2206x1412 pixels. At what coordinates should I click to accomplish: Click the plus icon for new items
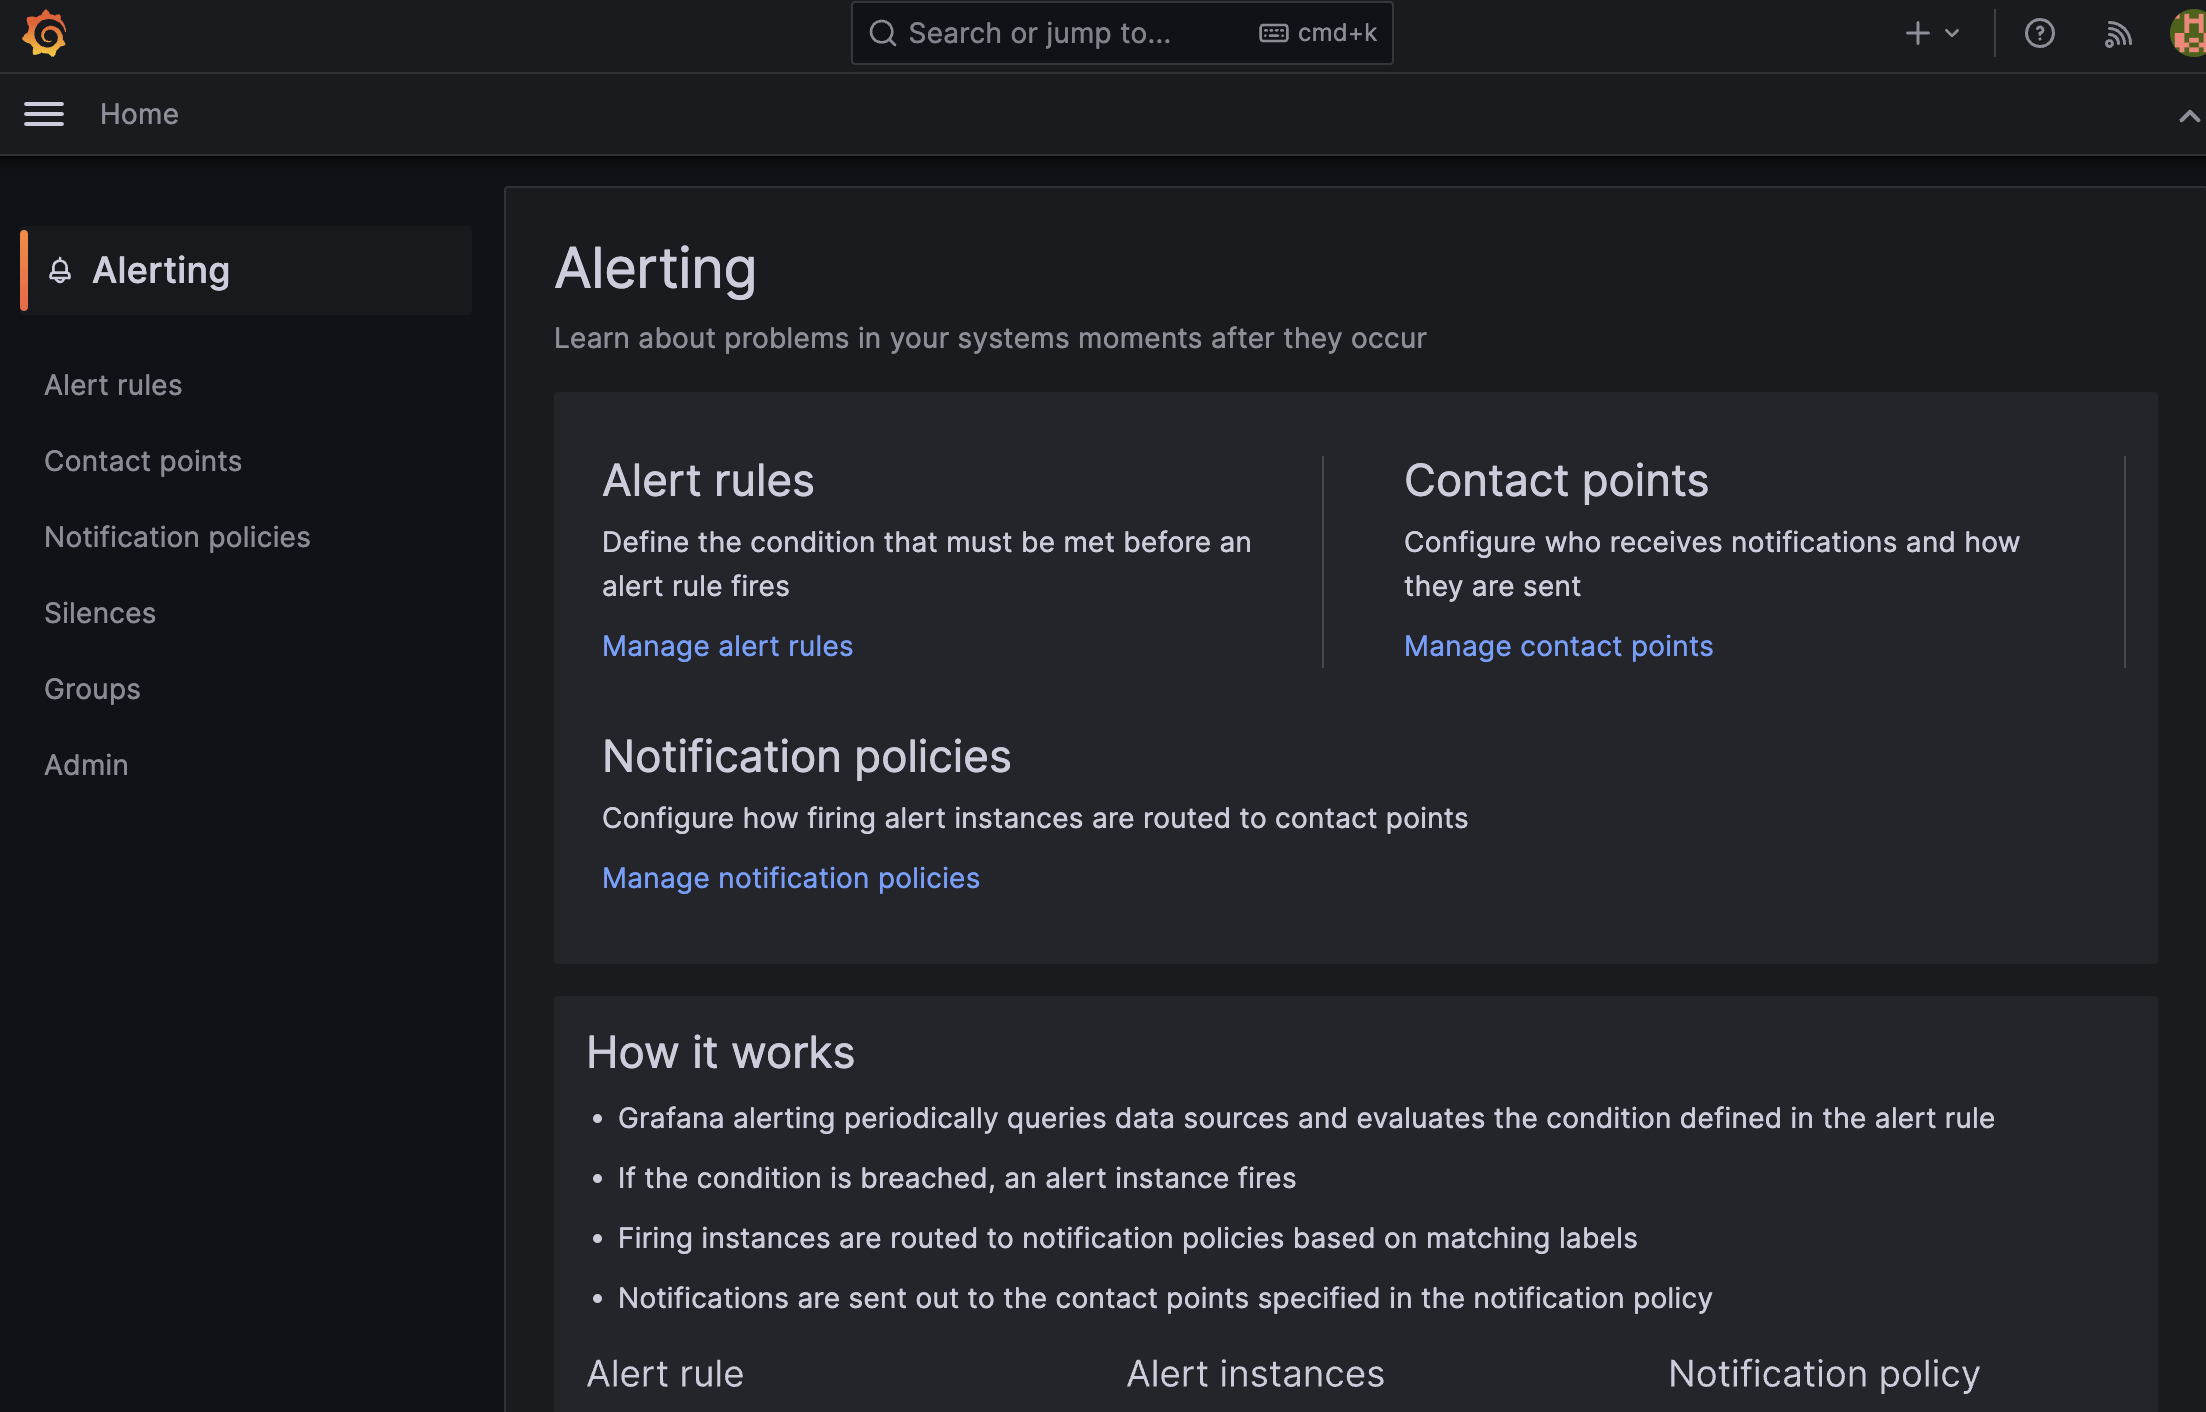1917,34
